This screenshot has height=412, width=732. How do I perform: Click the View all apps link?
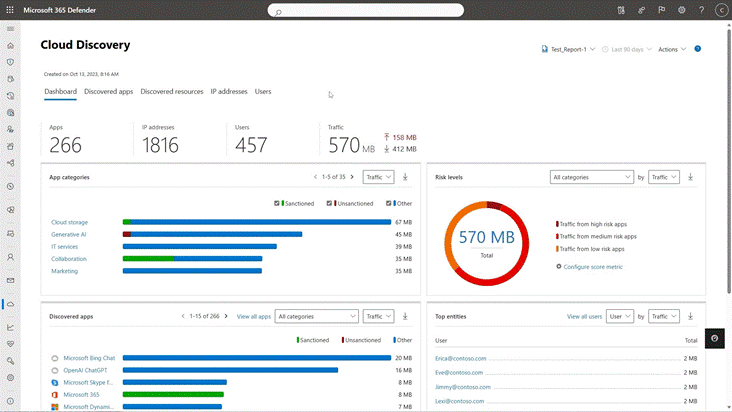pos(253,316)
